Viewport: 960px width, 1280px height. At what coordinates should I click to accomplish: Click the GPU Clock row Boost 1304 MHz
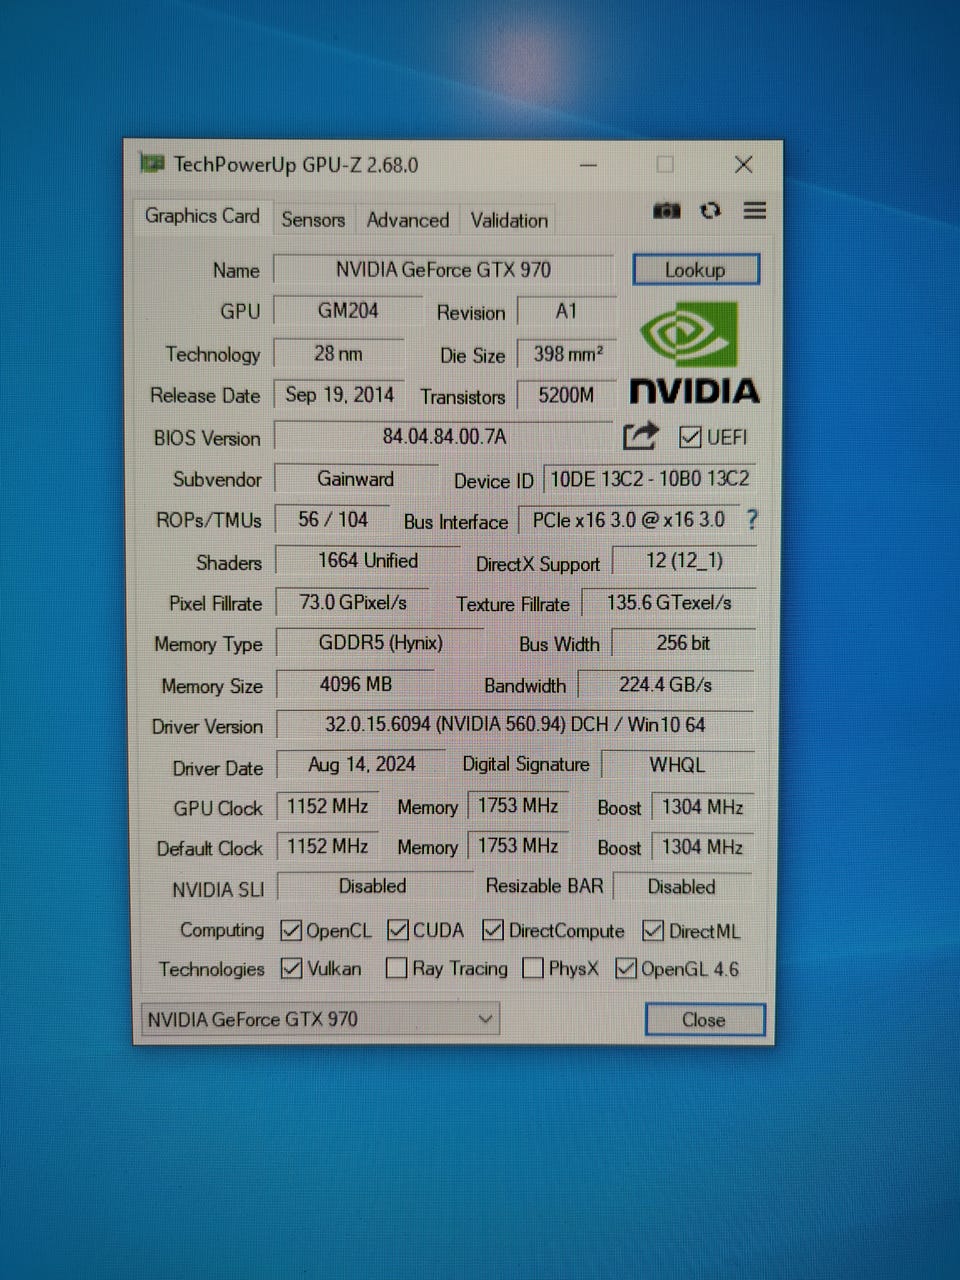(703, 806)
